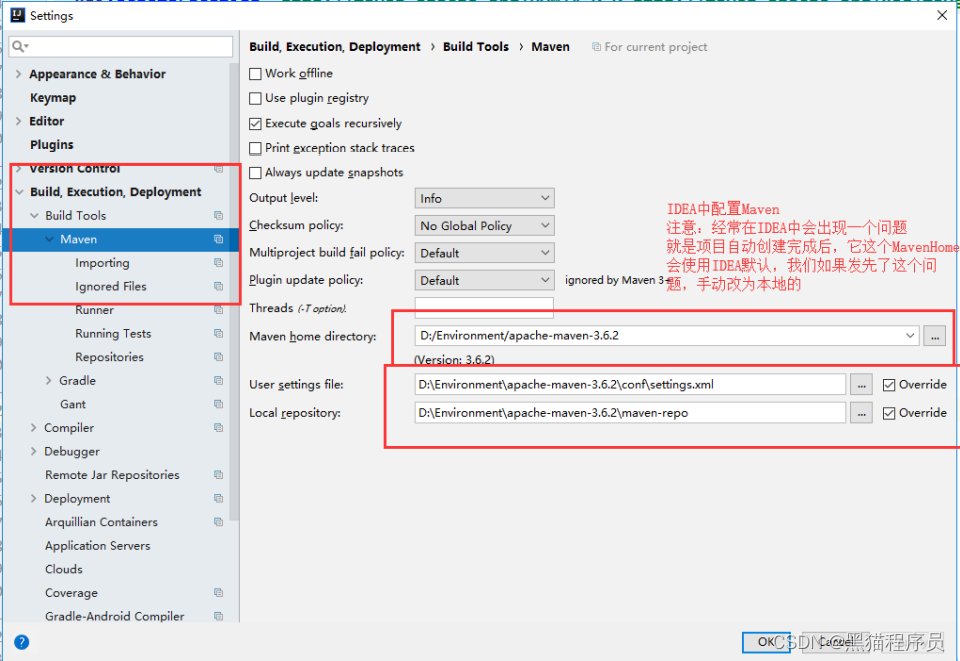Confirm settings with the OK button
960x661 pixels.
tap(765, 642)
